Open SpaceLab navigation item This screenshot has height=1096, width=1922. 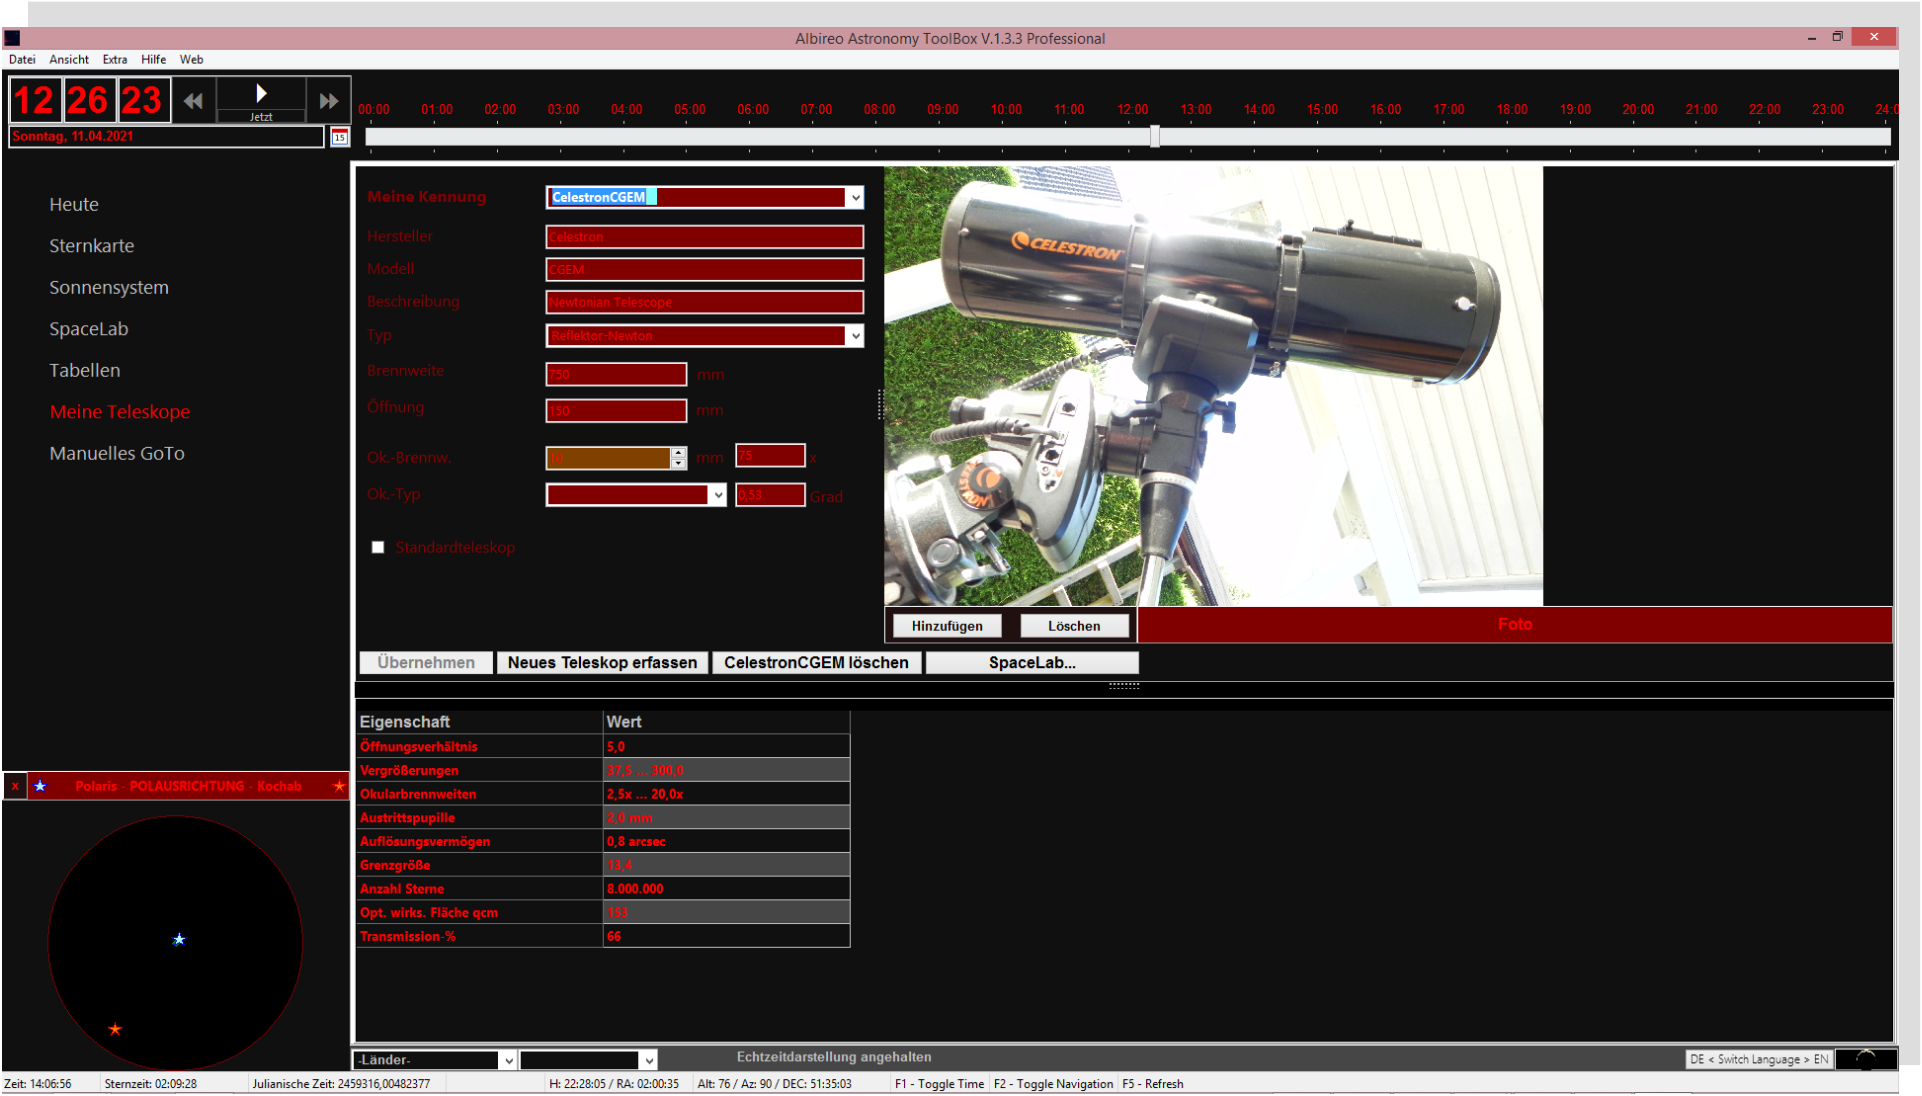pyautogui.click(x=89, y=329)
